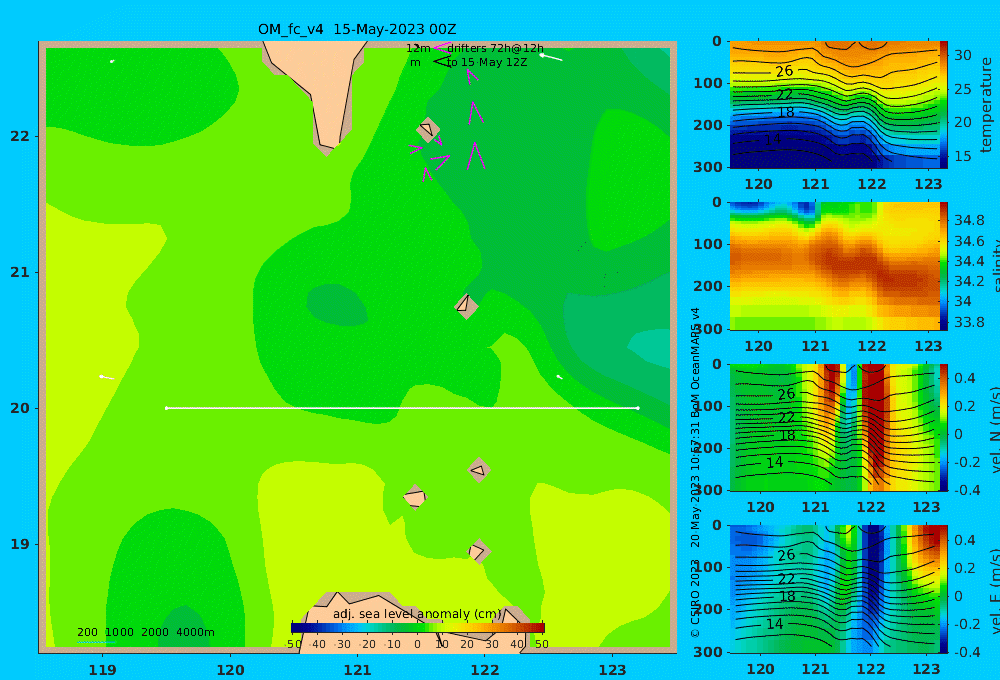Click the plot title OM_fc_v4 15-May-2023 00Z
Viewport: 1000px width, 680px height.
357,29
